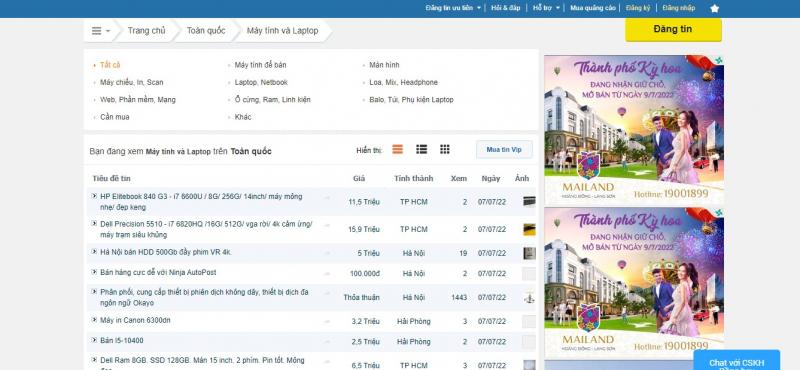Filter by Laptop, Netbook category
Screen dimensions: 800x370
(x=261, y=82)
